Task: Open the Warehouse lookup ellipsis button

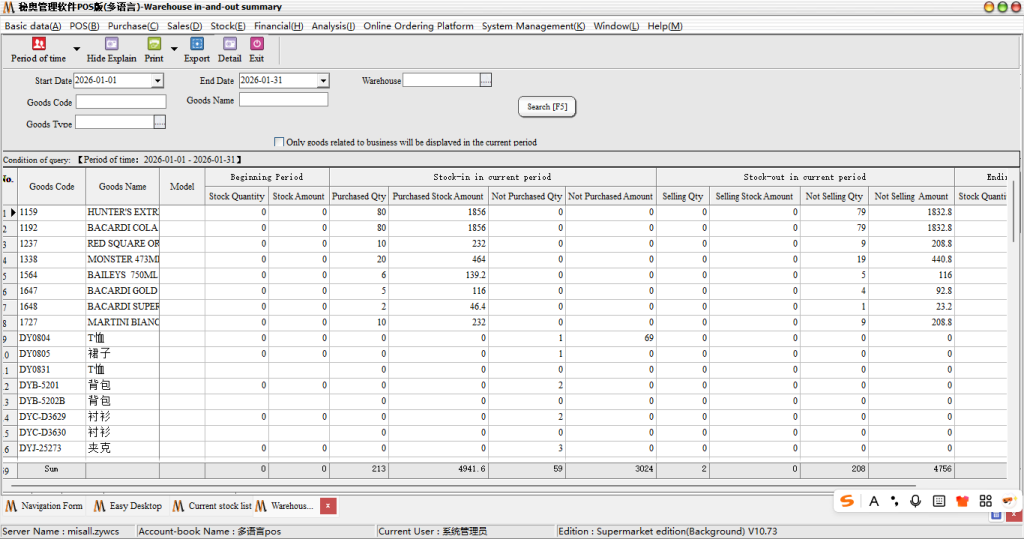Action: tap(486, 81)
